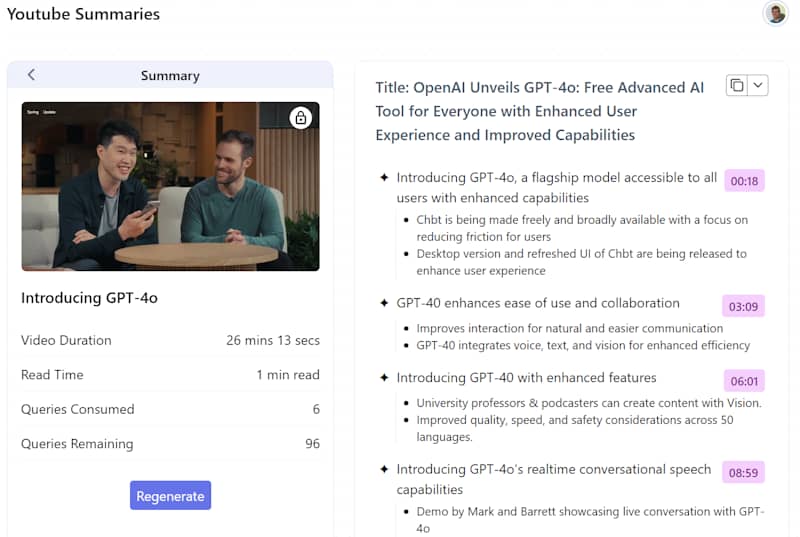Click the Video Duration label
This screenshot has width=800, height=537.
coord(66,340)
